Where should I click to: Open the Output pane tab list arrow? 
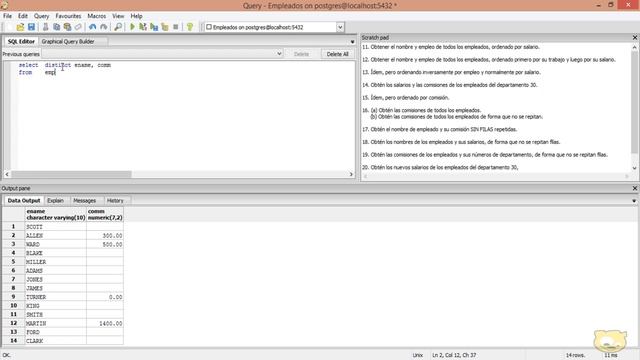[634, 201]
